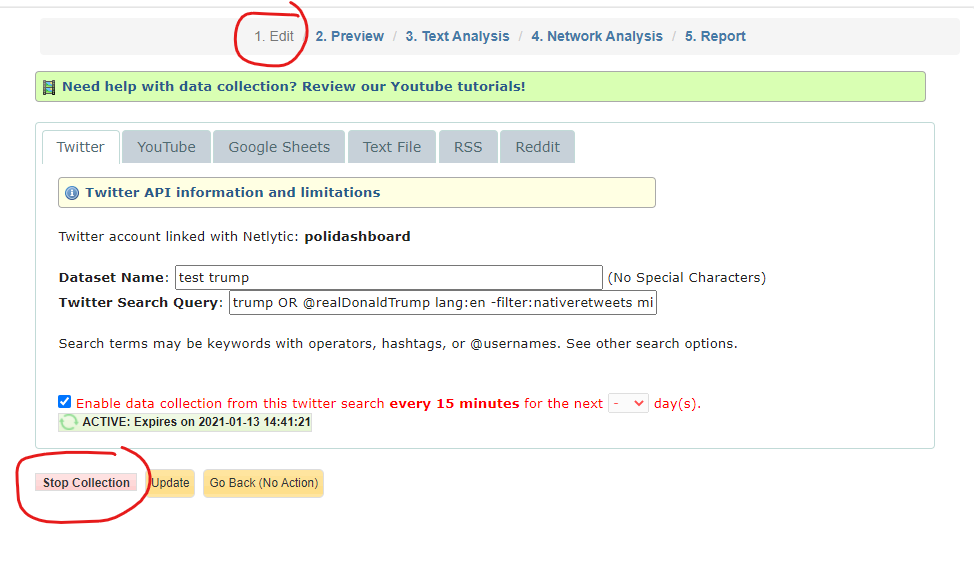Switch to the RSS tab
974x567 pixels.
467,147
